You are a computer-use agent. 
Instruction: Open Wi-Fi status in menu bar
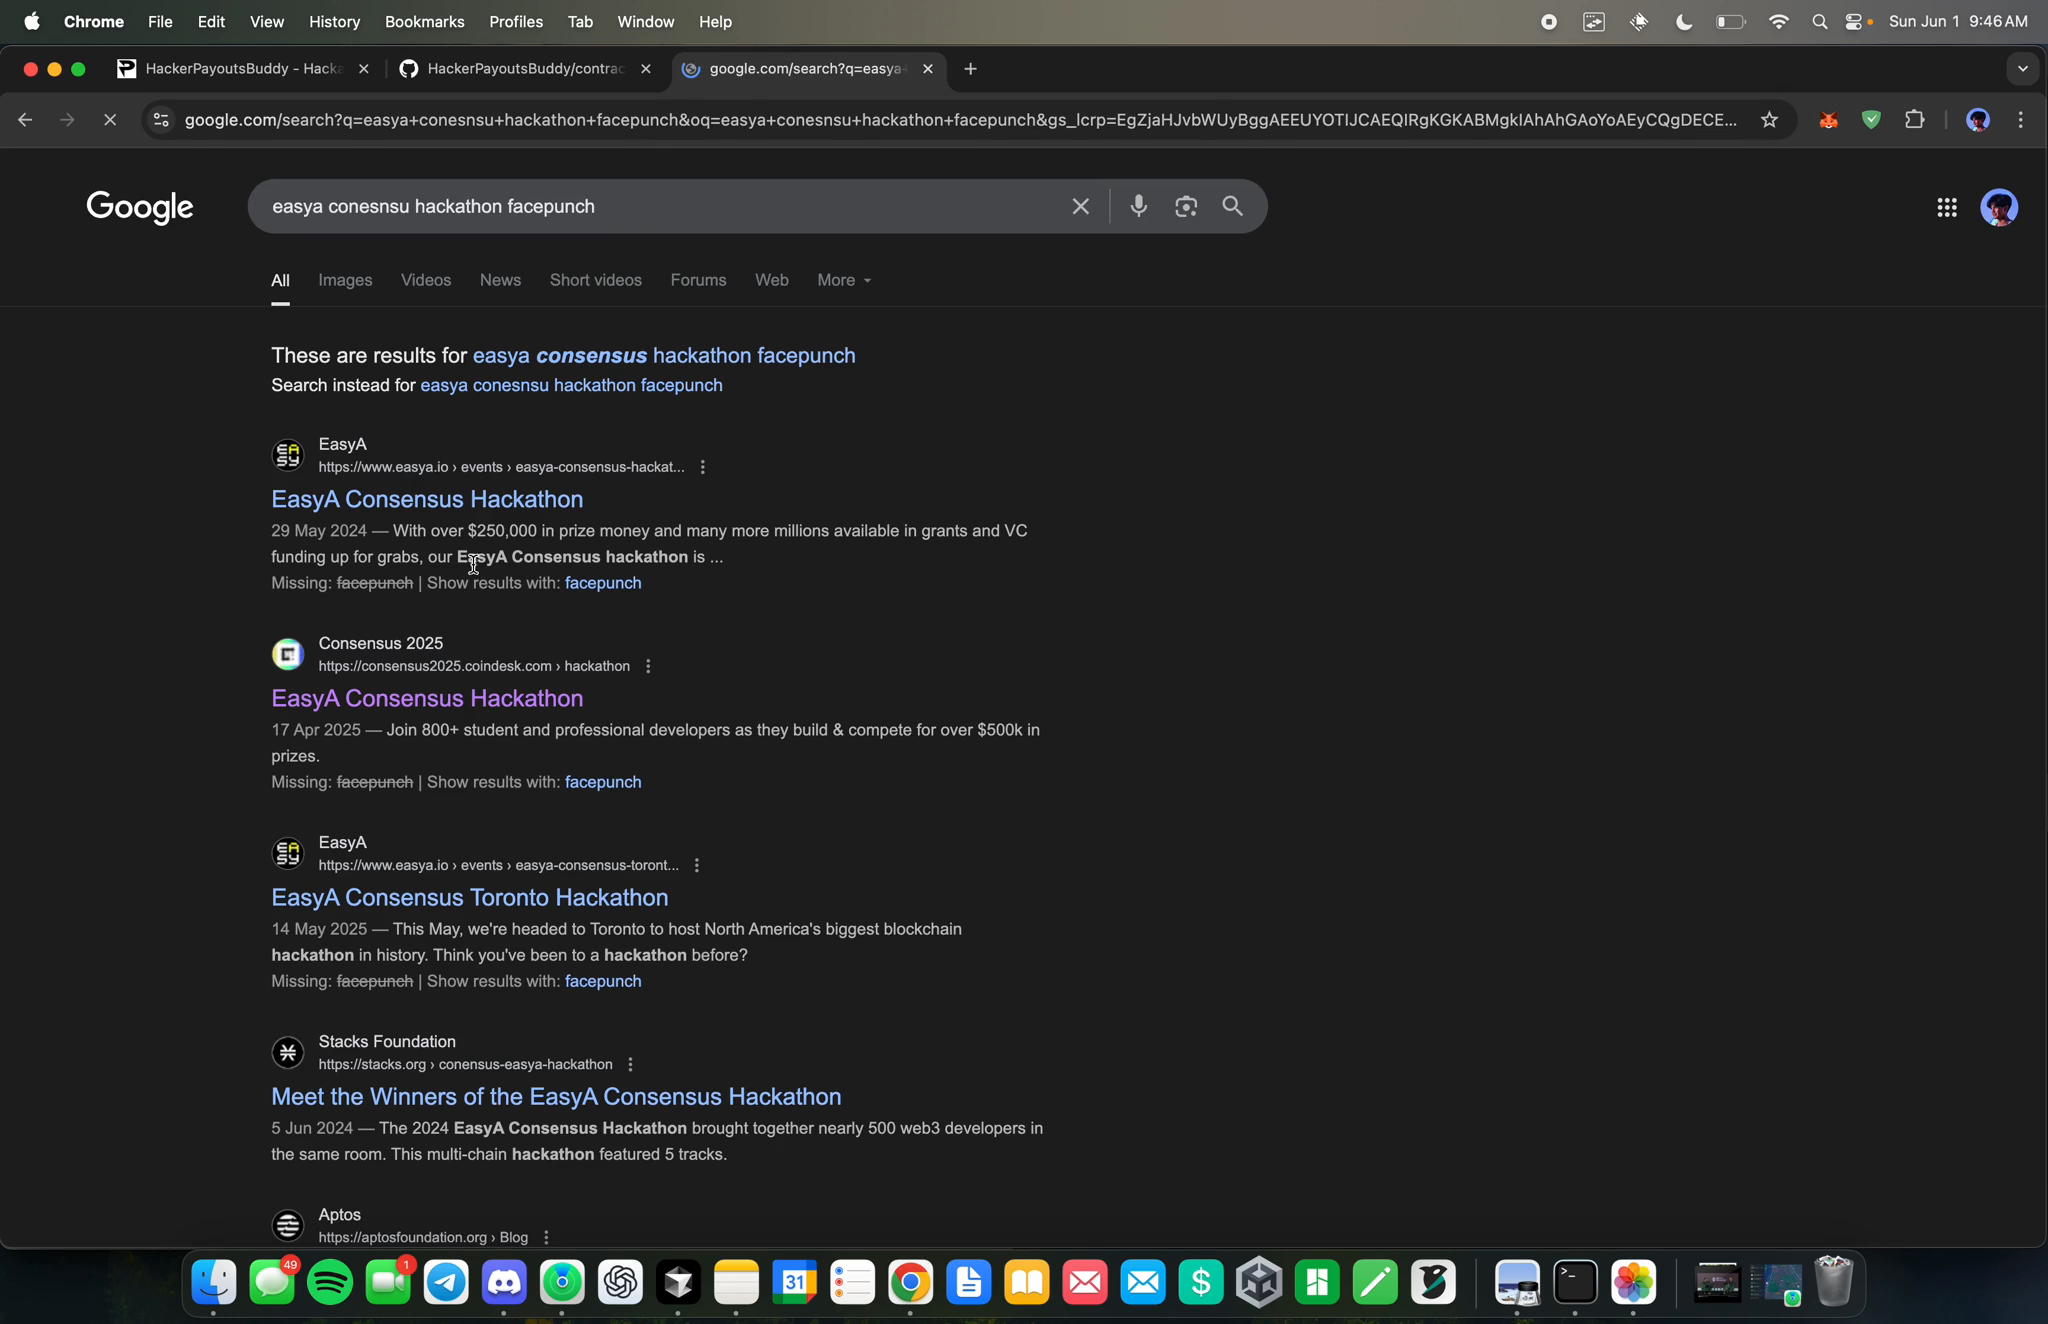[x=1778, y=22]
